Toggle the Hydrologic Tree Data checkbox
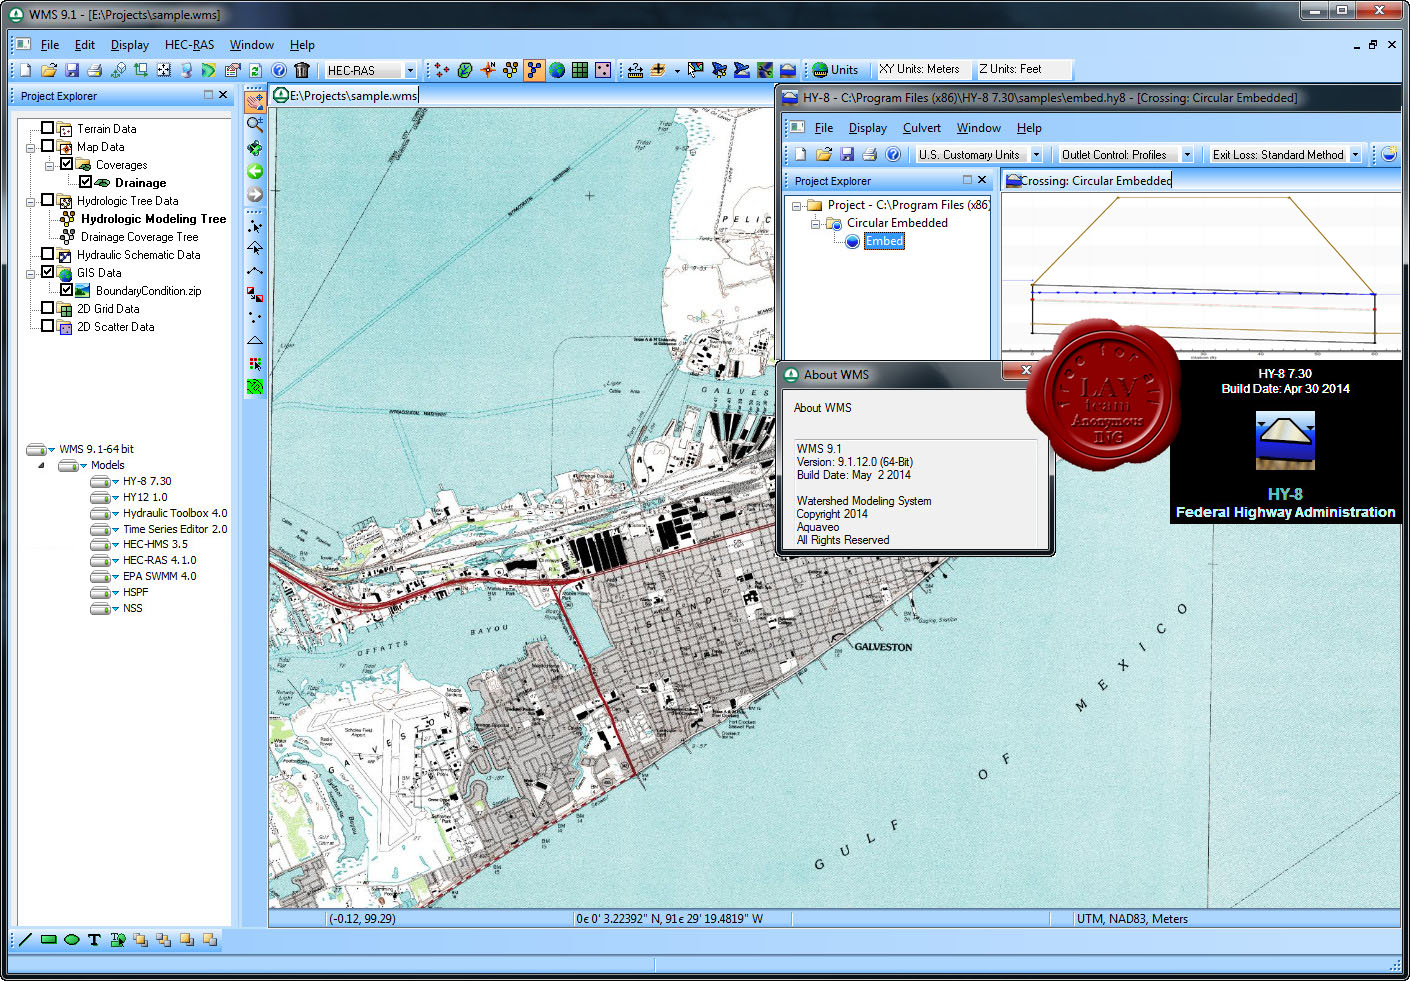This screenshot has width=1410, height=981. [47, 200]
